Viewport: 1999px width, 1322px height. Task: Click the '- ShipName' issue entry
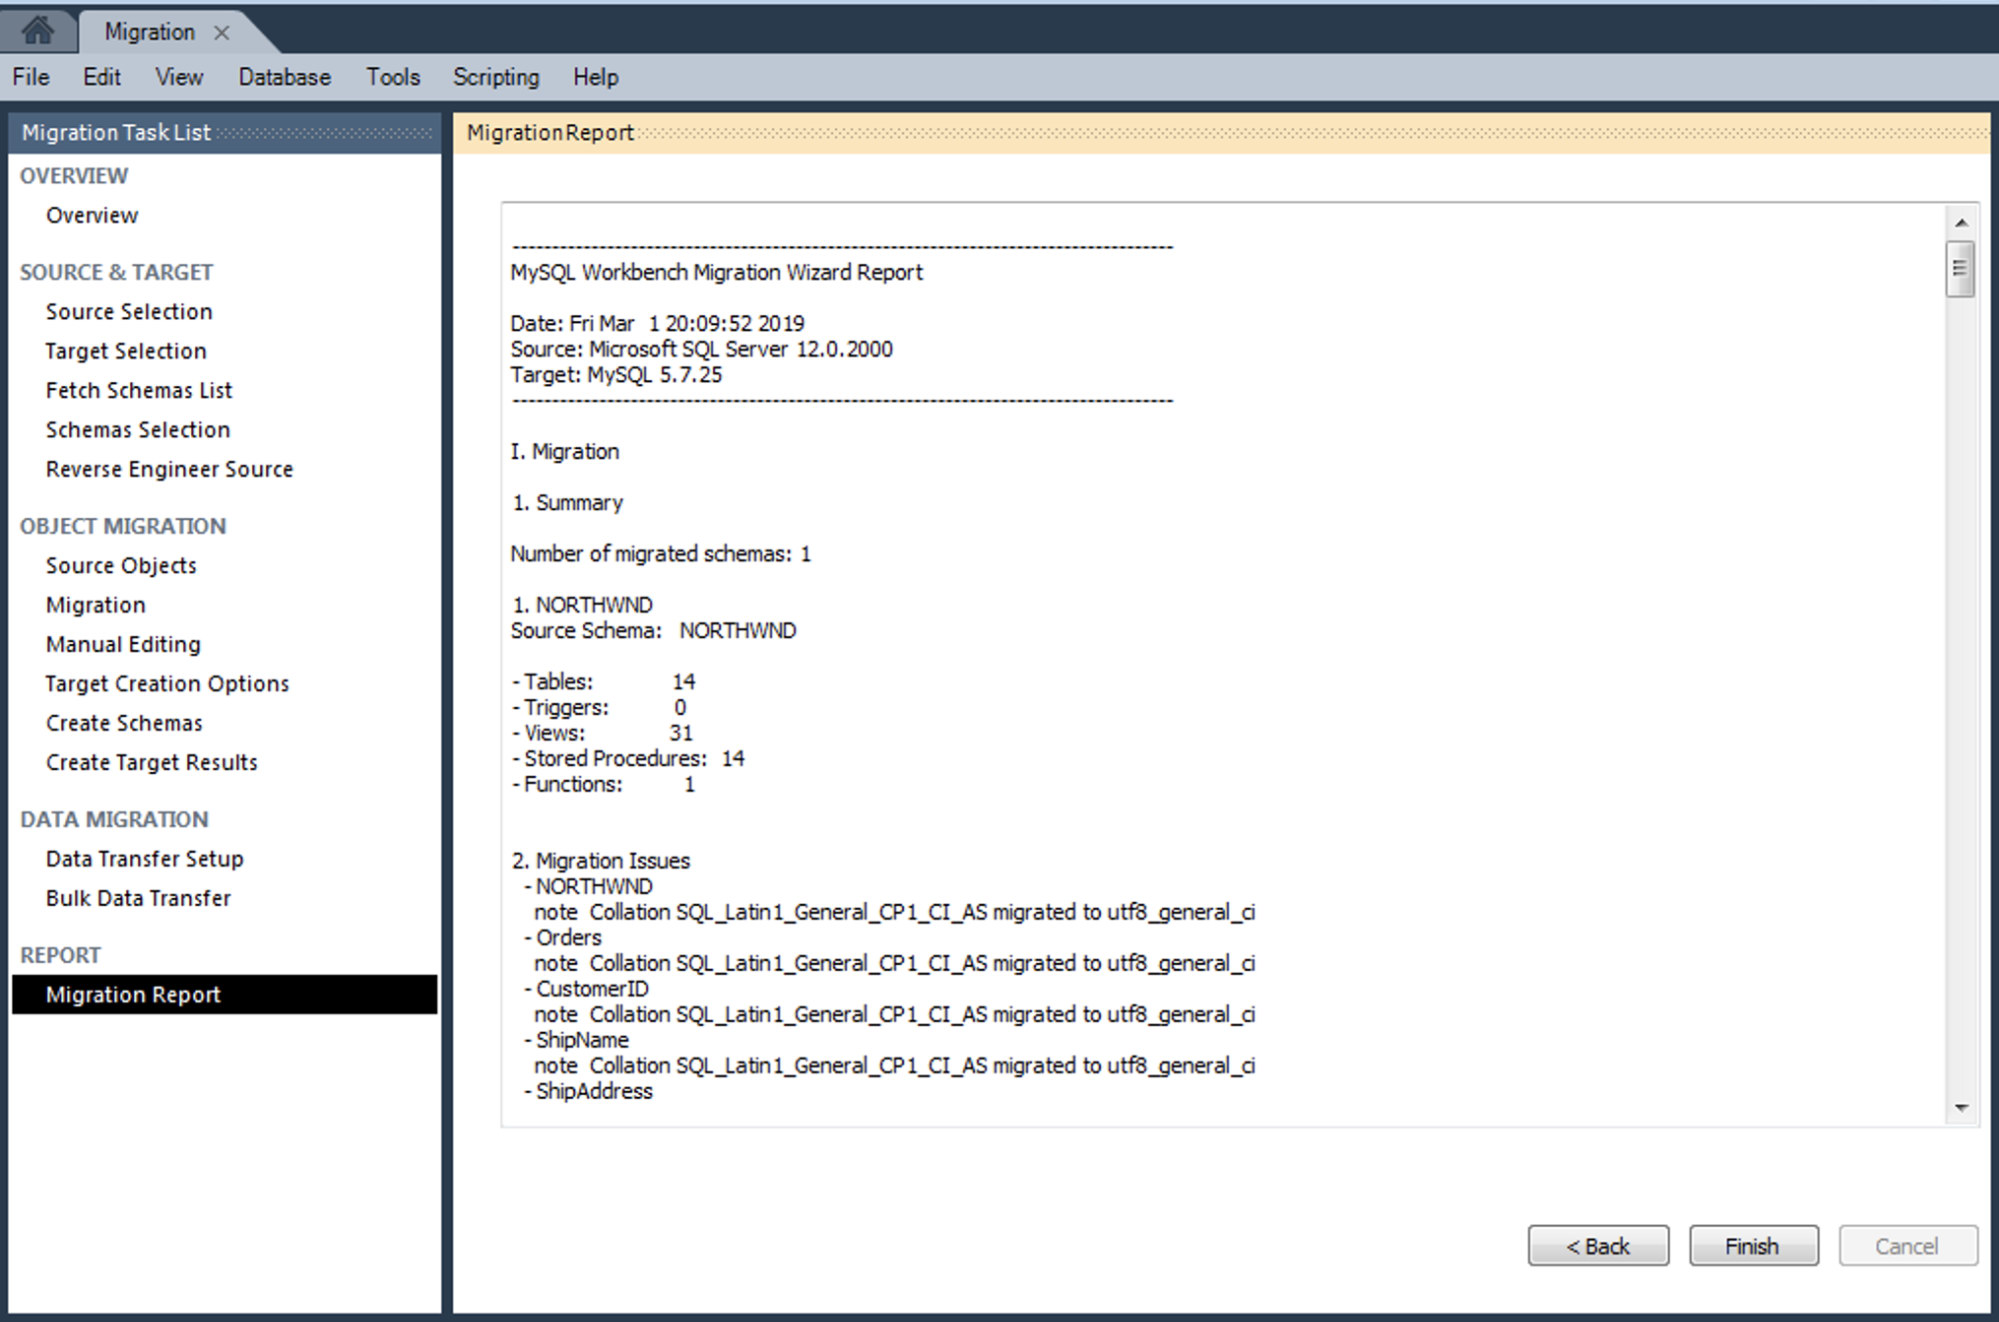pos(576,1039)
